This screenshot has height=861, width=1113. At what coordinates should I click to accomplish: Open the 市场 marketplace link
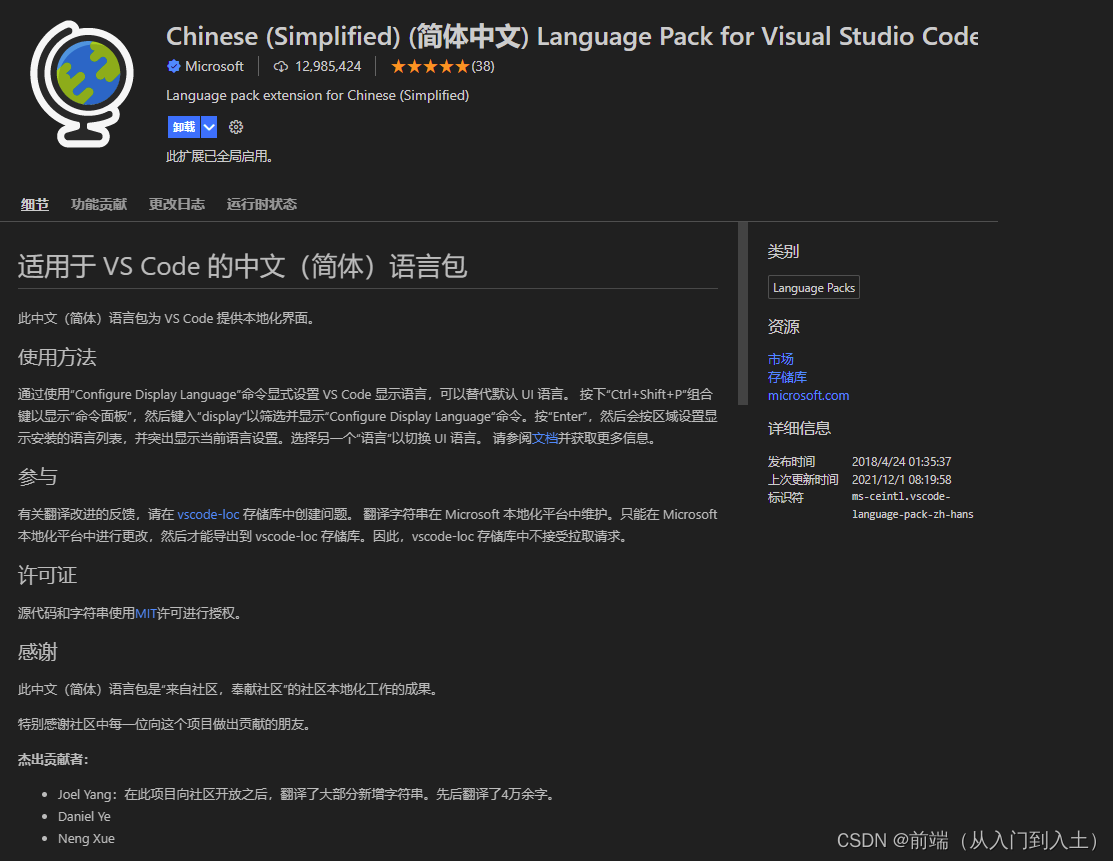click(x=781, y=359)
